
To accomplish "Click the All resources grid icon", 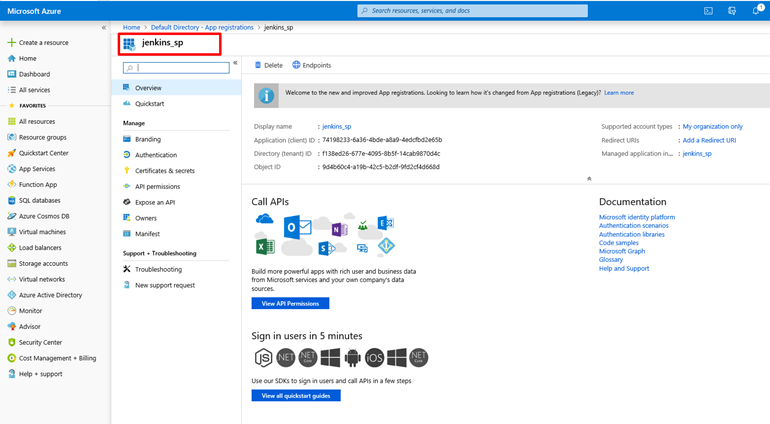I will click(x=12, y=121).
